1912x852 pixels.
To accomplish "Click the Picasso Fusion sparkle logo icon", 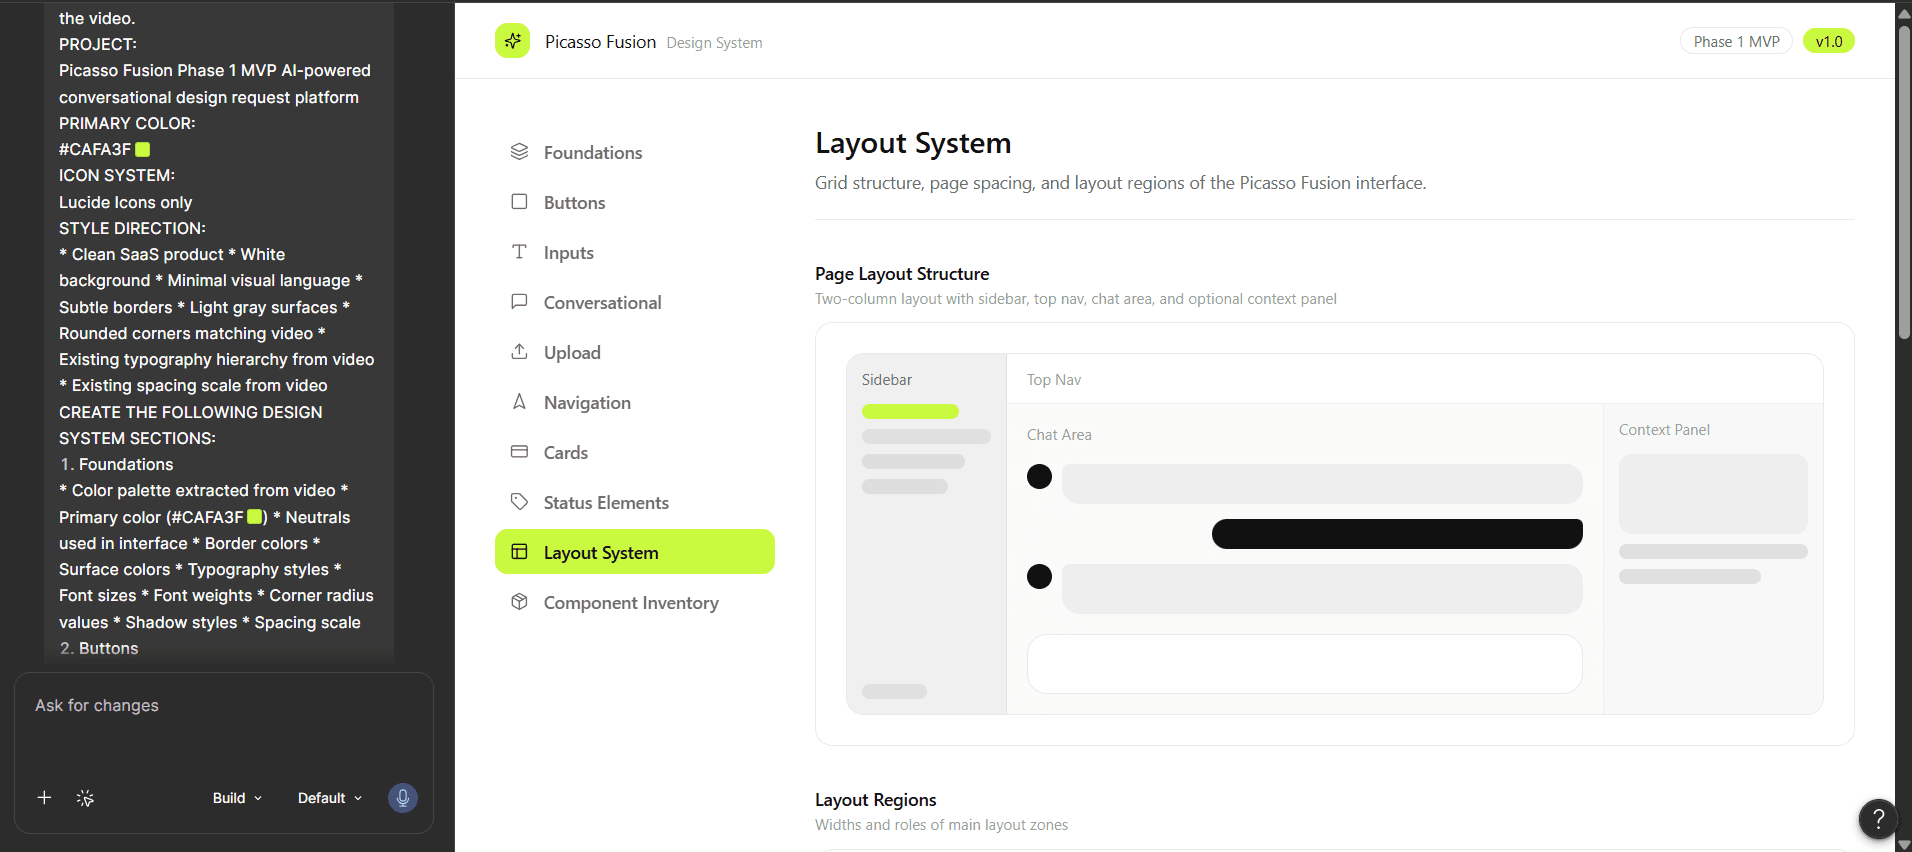I will (x=512, y=41).
